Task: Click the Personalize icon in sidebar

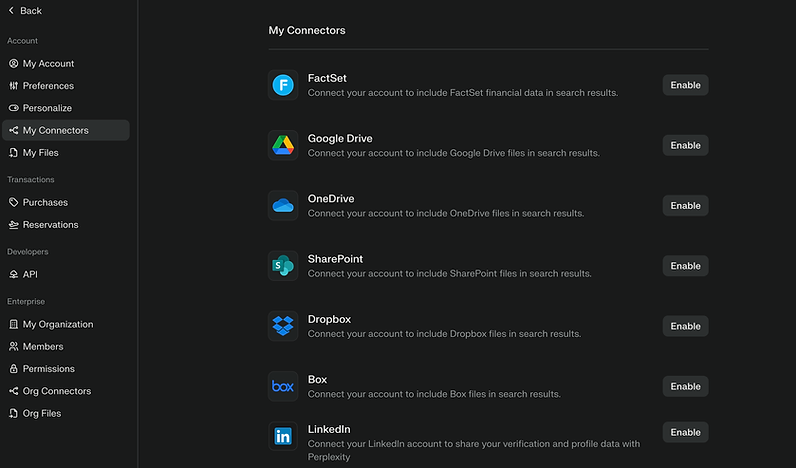Action: (14, 108)
